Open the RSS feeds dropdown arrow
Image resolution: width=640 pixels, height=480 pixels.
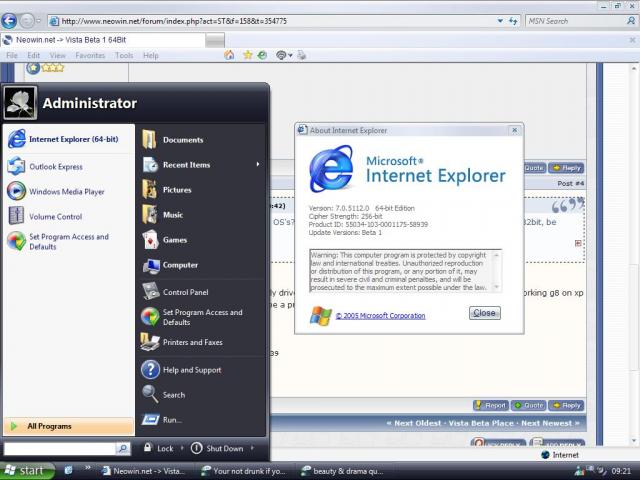(290, 56)
